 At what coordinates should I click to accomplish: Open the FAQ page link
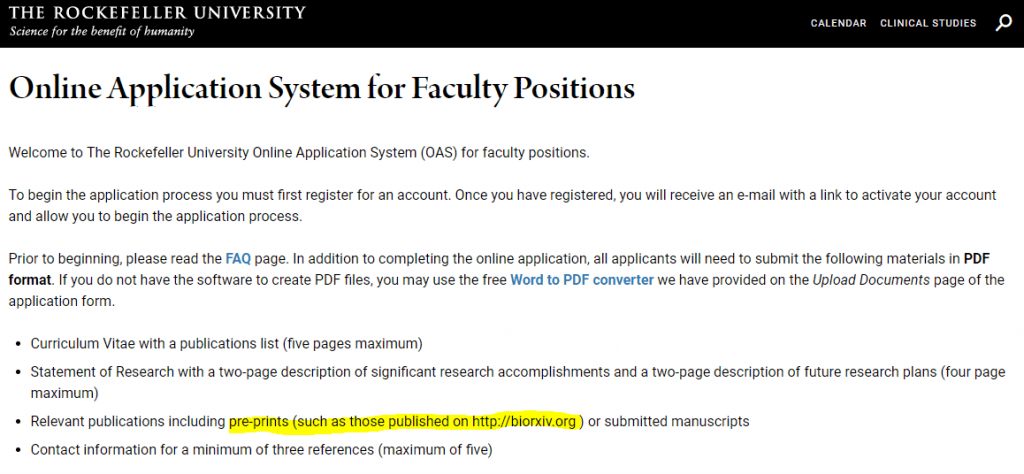coord(238,257)
